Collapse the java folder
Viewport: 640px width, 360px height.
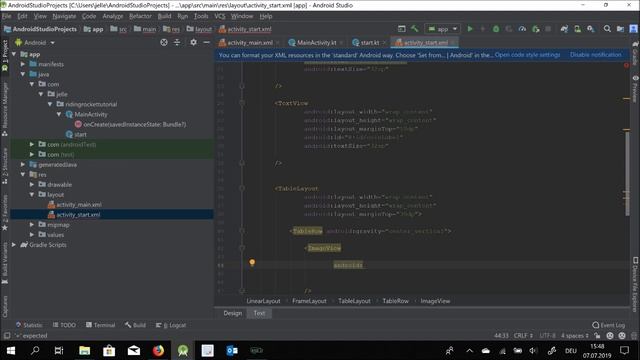tap(23, 74)
